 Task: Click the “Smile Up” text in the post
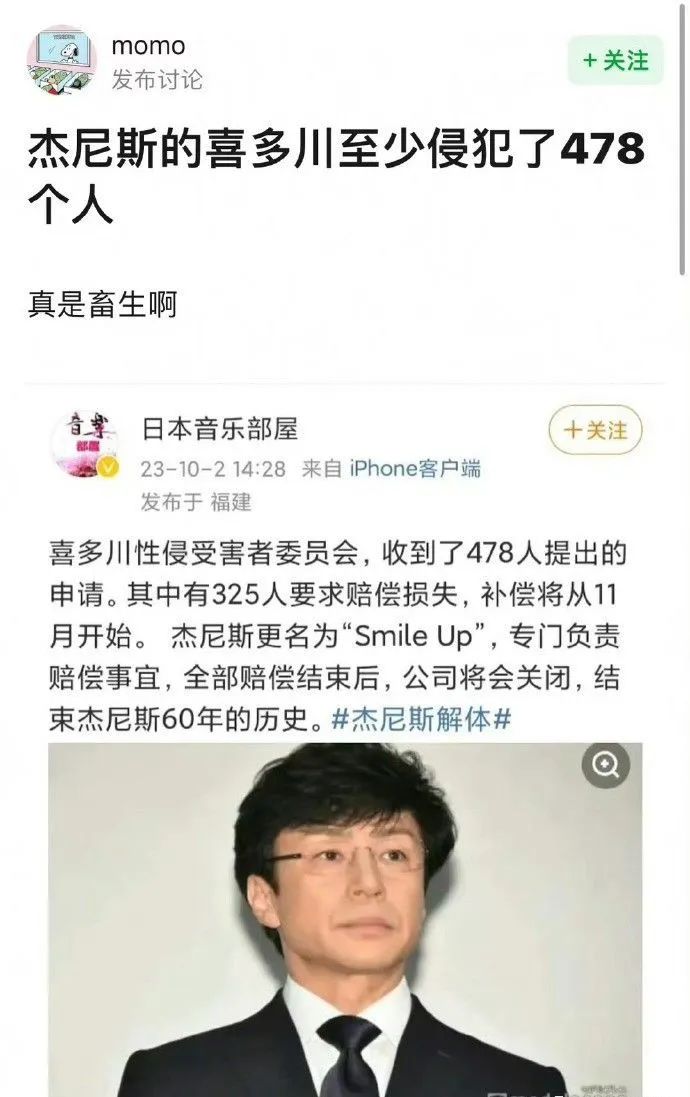[x=414, y=636]
